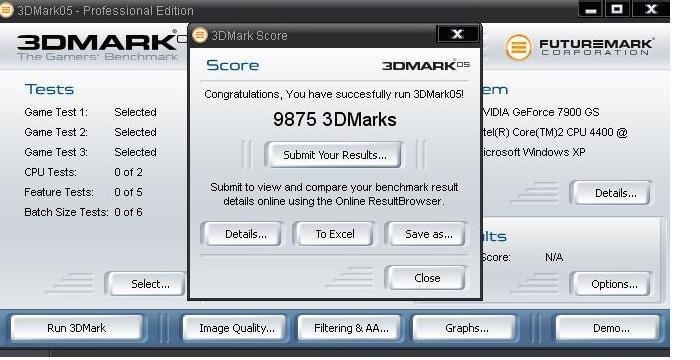Click the N/A score value
Image resolution: width=700 pixels, height=360 pixels.
(x=554, y=257)
